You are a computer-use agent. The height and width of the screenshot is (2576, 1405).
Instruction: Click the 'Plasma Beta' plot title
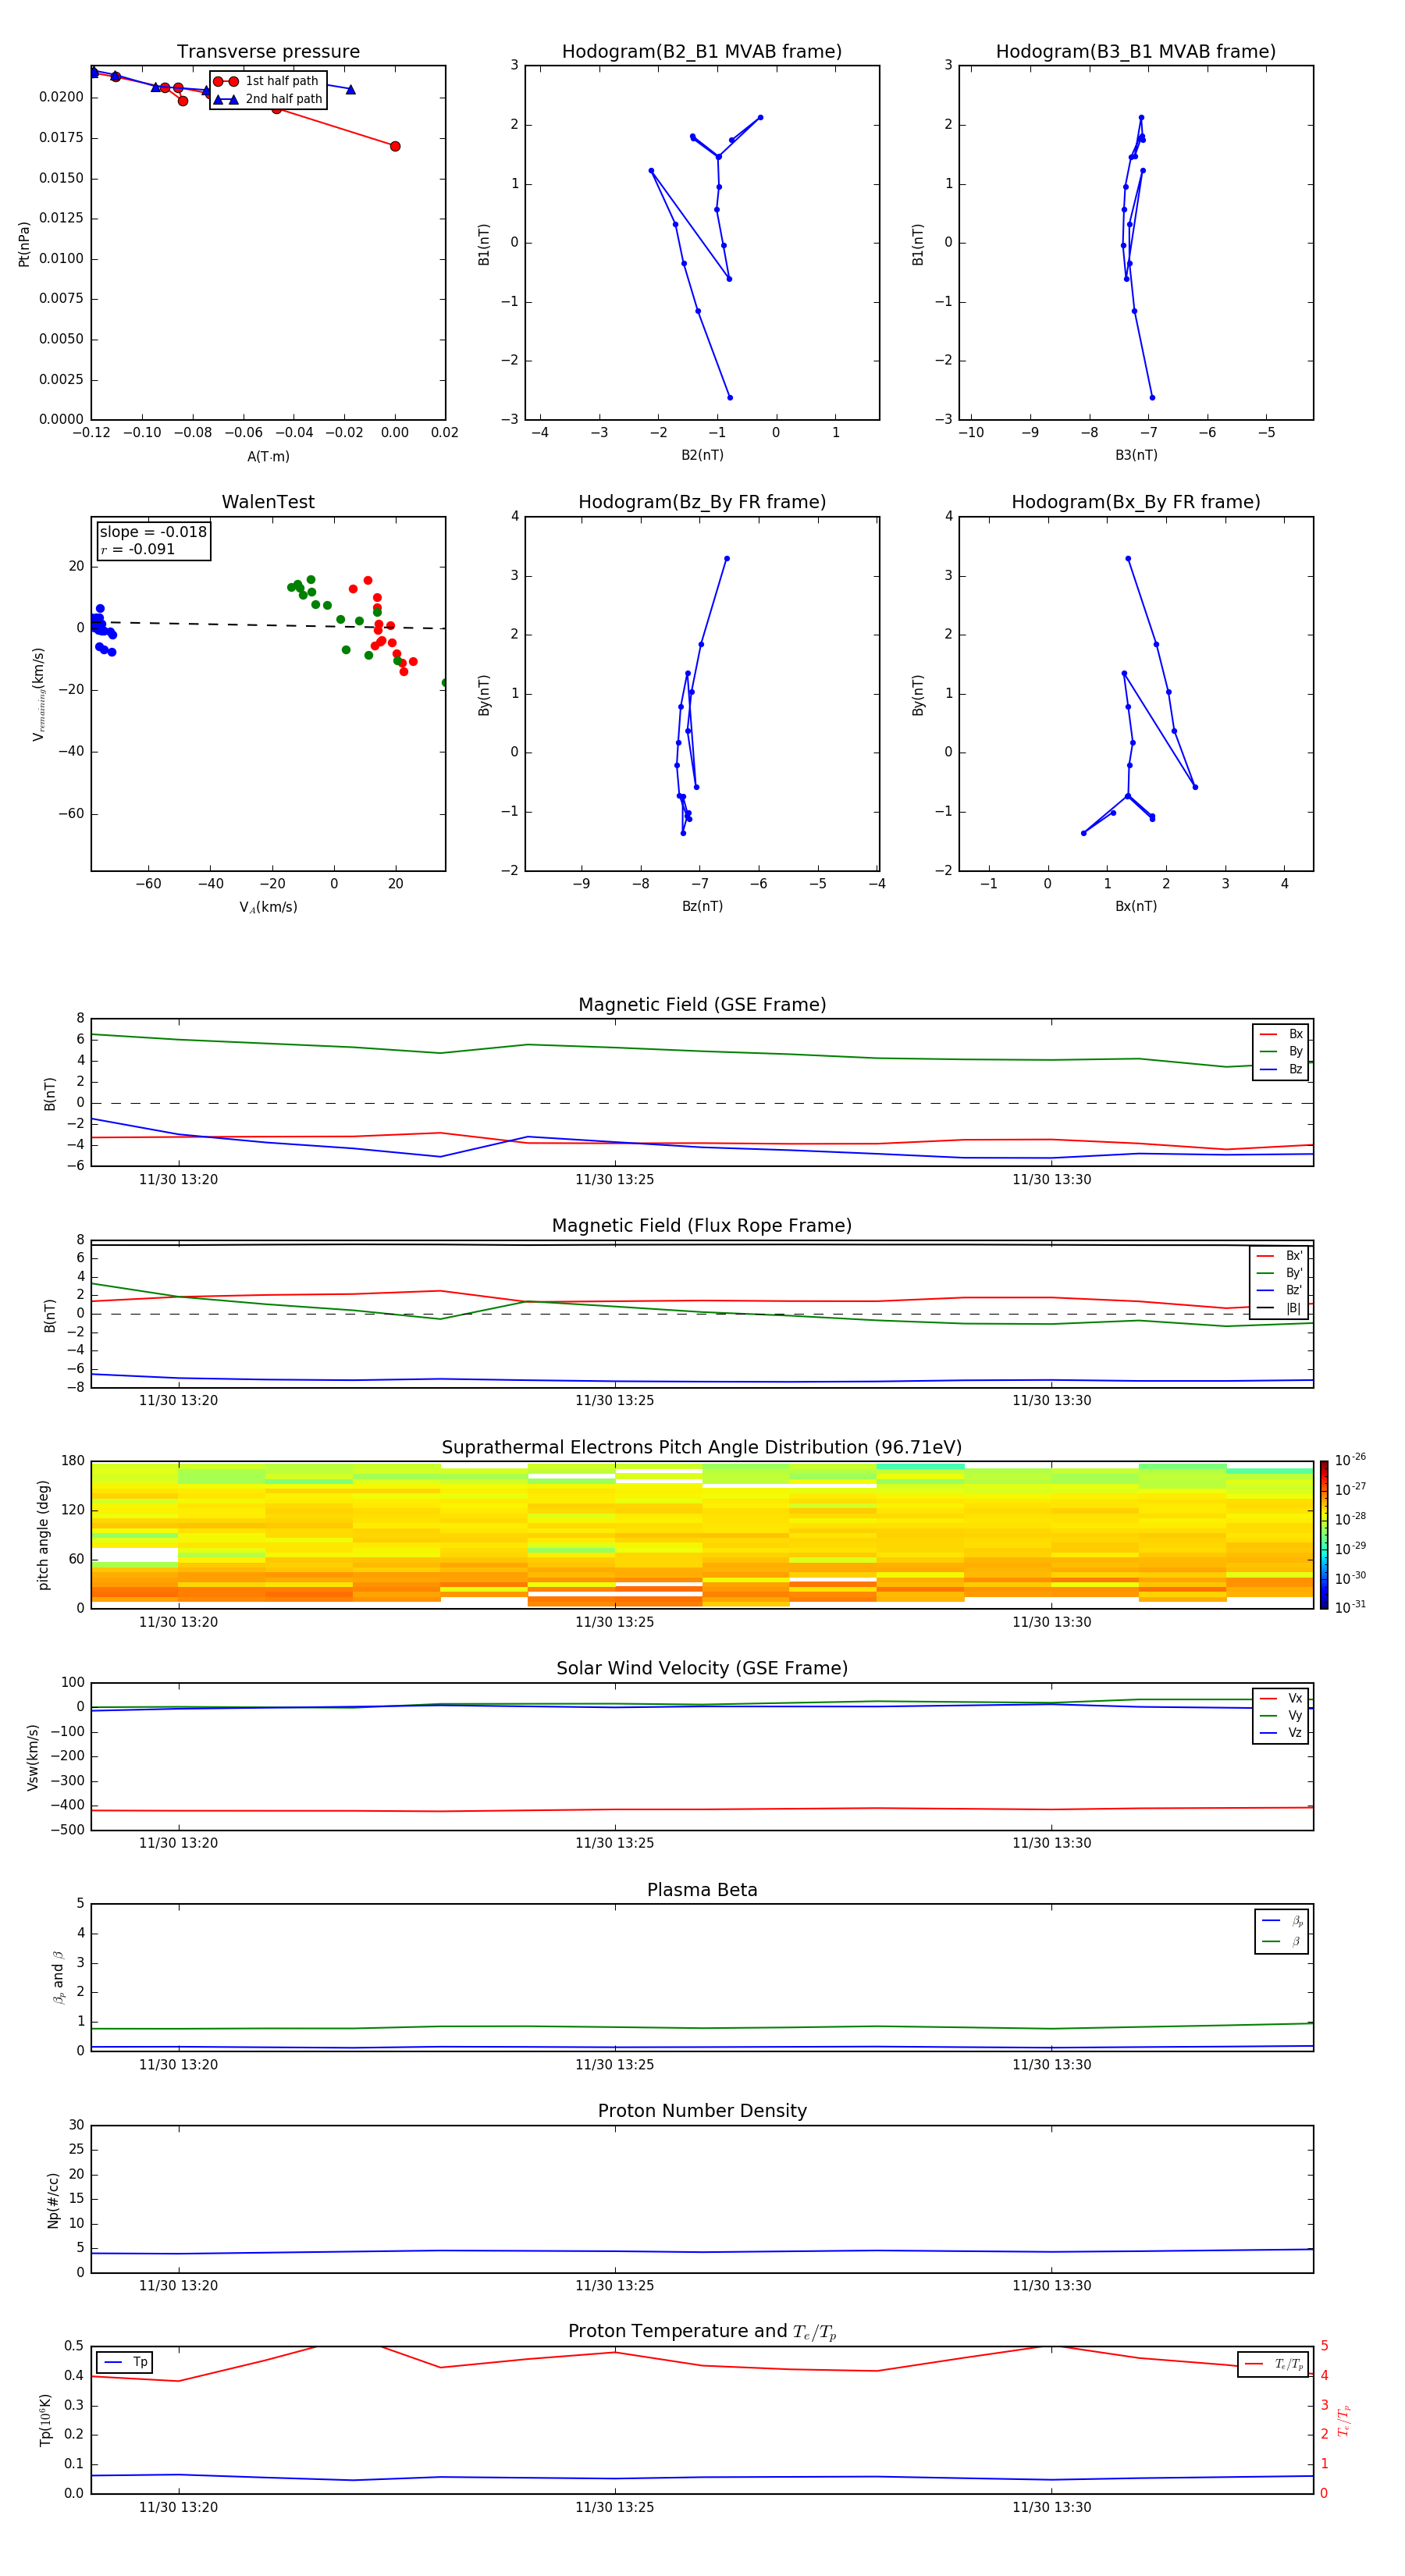click(x=702, y=1890)
